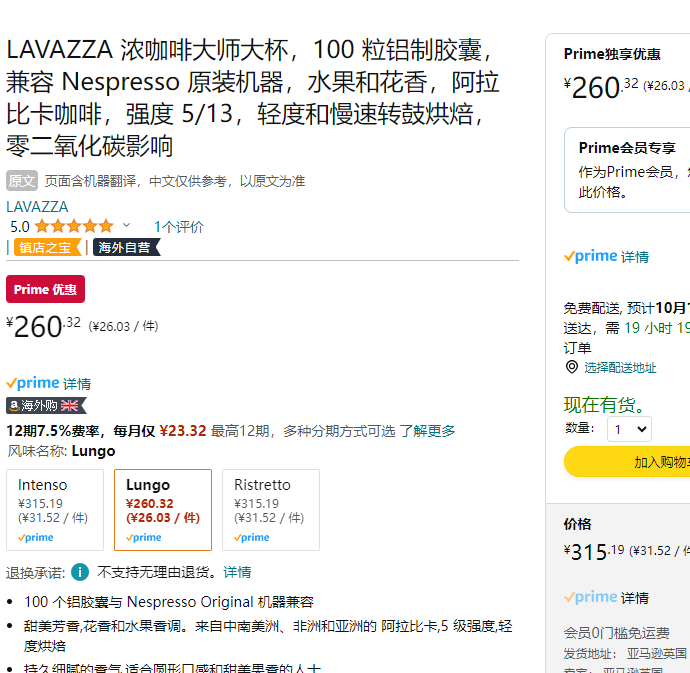The image size is (690, 673).
Task: Click the 海外购 UK flag badge
Action: 46,405
